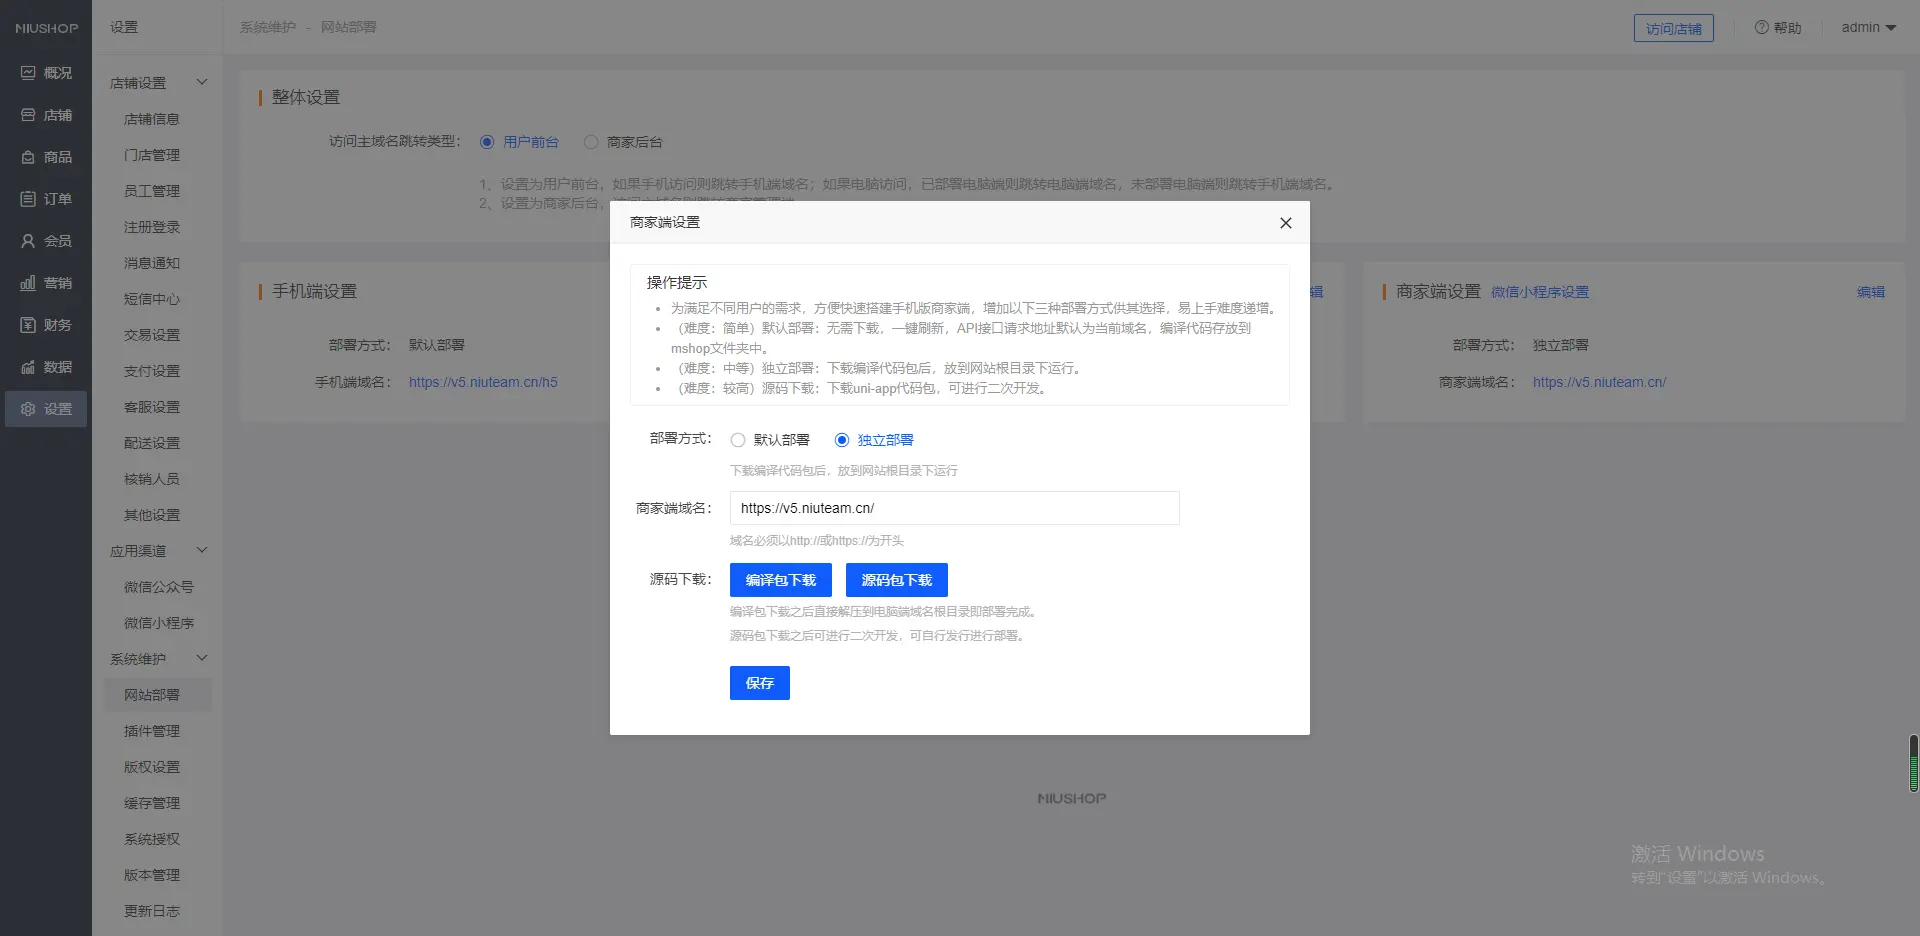Open the 店铺 shop icon in sidebar
The image size is (1920, 936).
(x=28, y=115)
